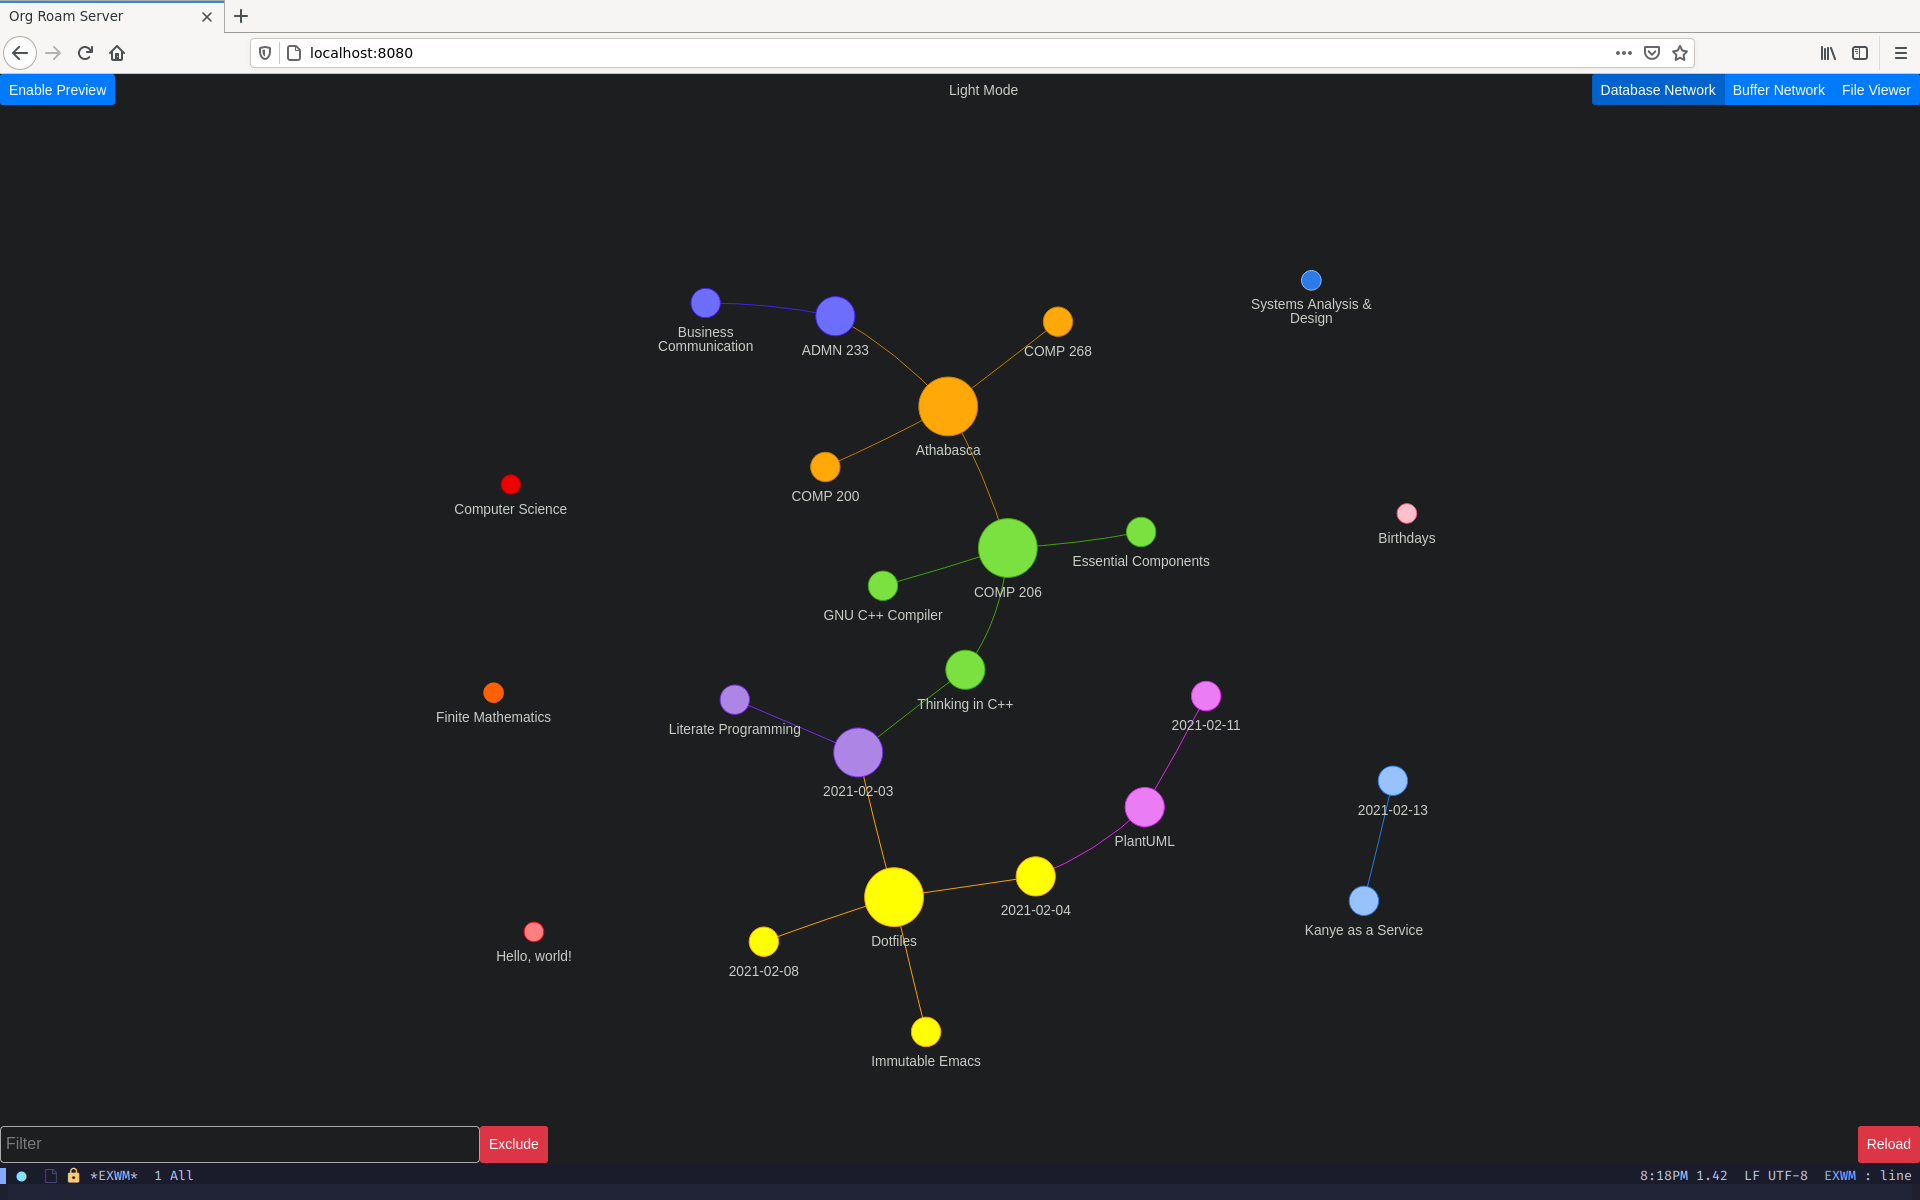The width and height of the screenshot is (1920, 1200).
Task: Click the Database Network tab
Action: pos(1657,90)
